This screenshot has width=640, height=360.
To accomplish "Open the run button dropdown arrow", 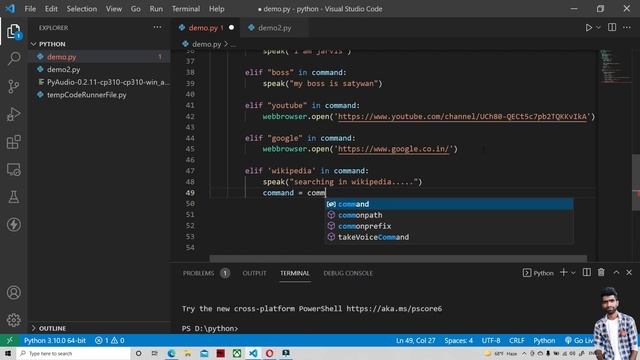I will (x=598, y=28).
